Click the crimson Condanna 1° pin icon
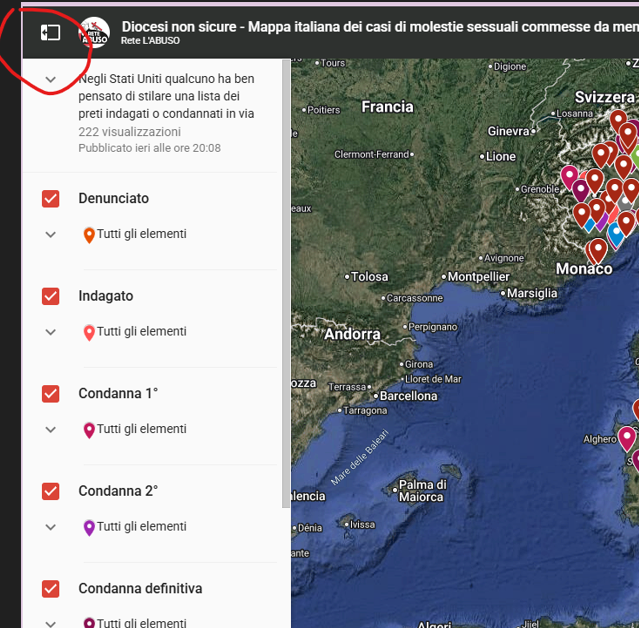639x628 pixels. point(89,430)
